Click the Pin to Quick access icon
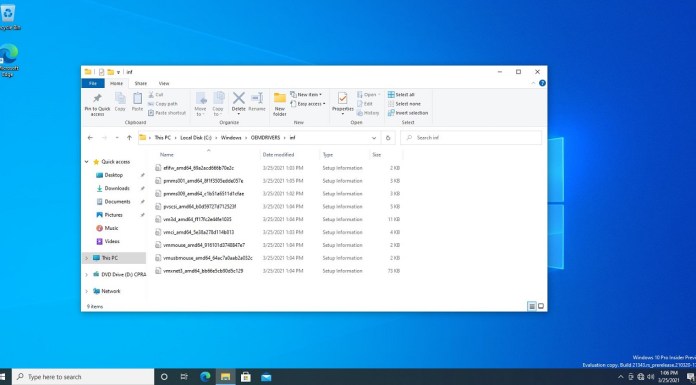 (97, 99)
